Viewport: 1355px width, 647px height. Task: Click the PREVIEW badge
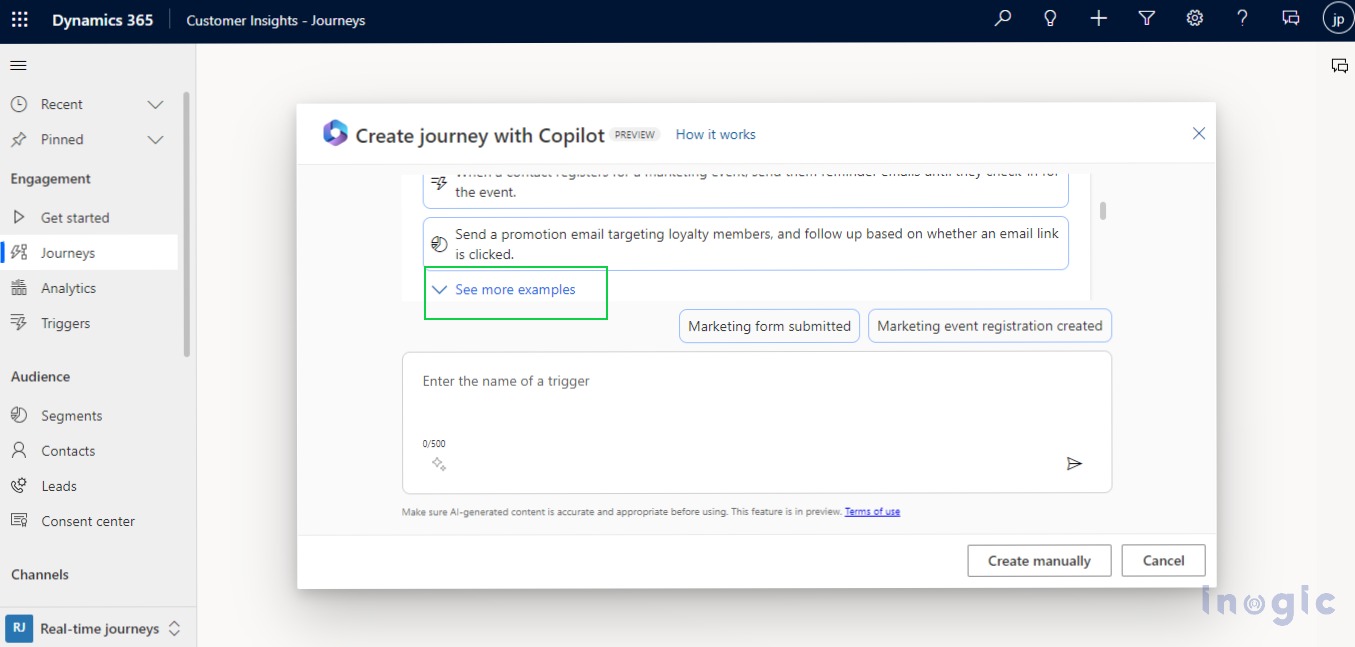(x=635, y=134)
